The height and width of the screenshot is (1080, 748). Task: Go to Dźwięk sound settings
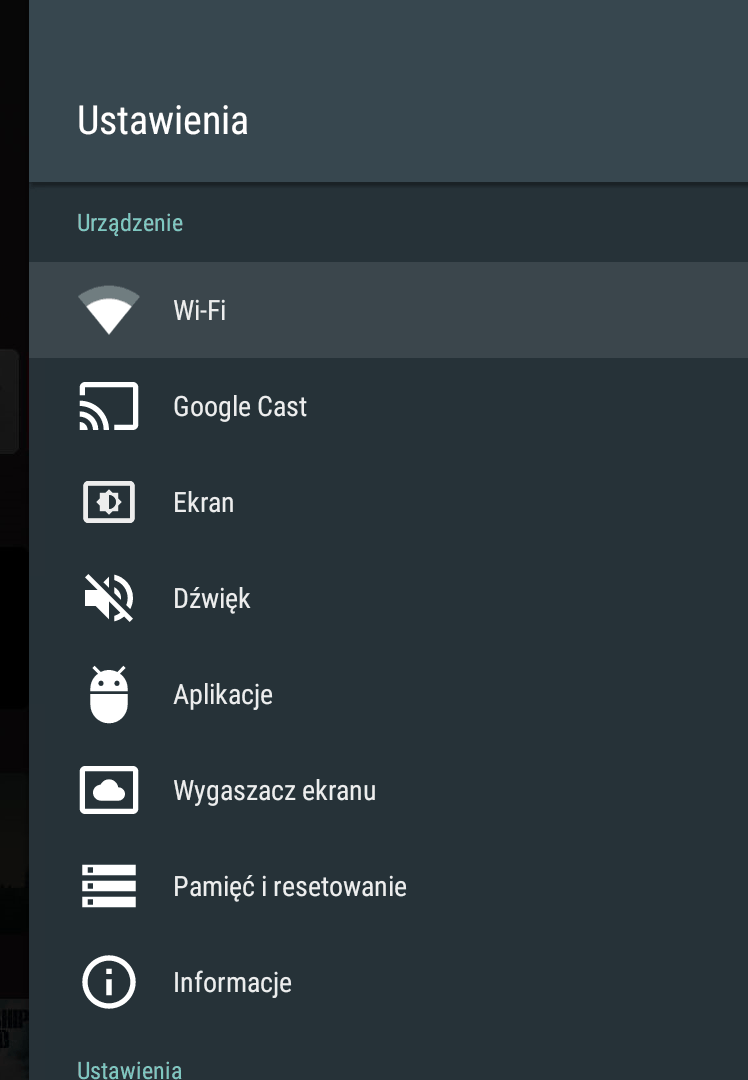(x=212, y=598)
